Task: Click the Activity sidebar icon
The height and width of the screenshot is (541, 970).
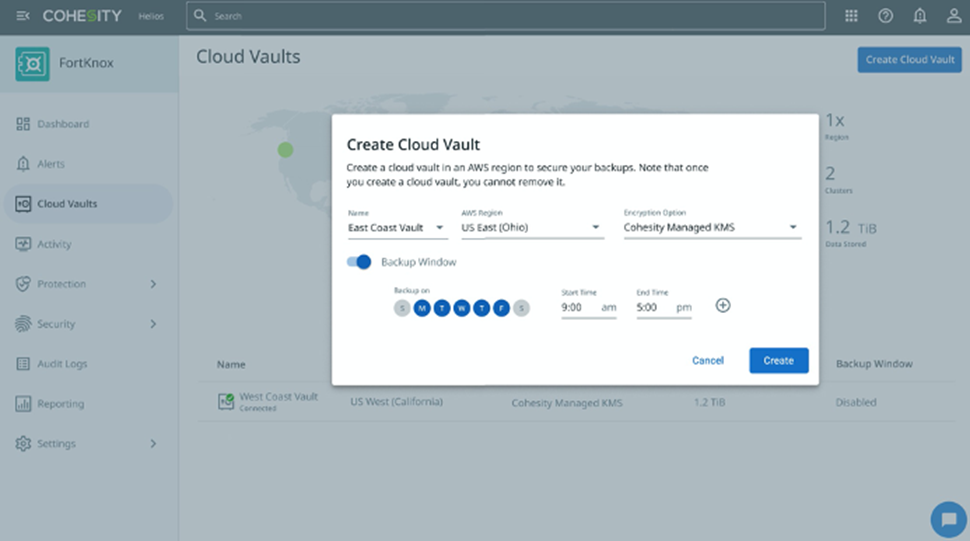Action: point(23,244)
